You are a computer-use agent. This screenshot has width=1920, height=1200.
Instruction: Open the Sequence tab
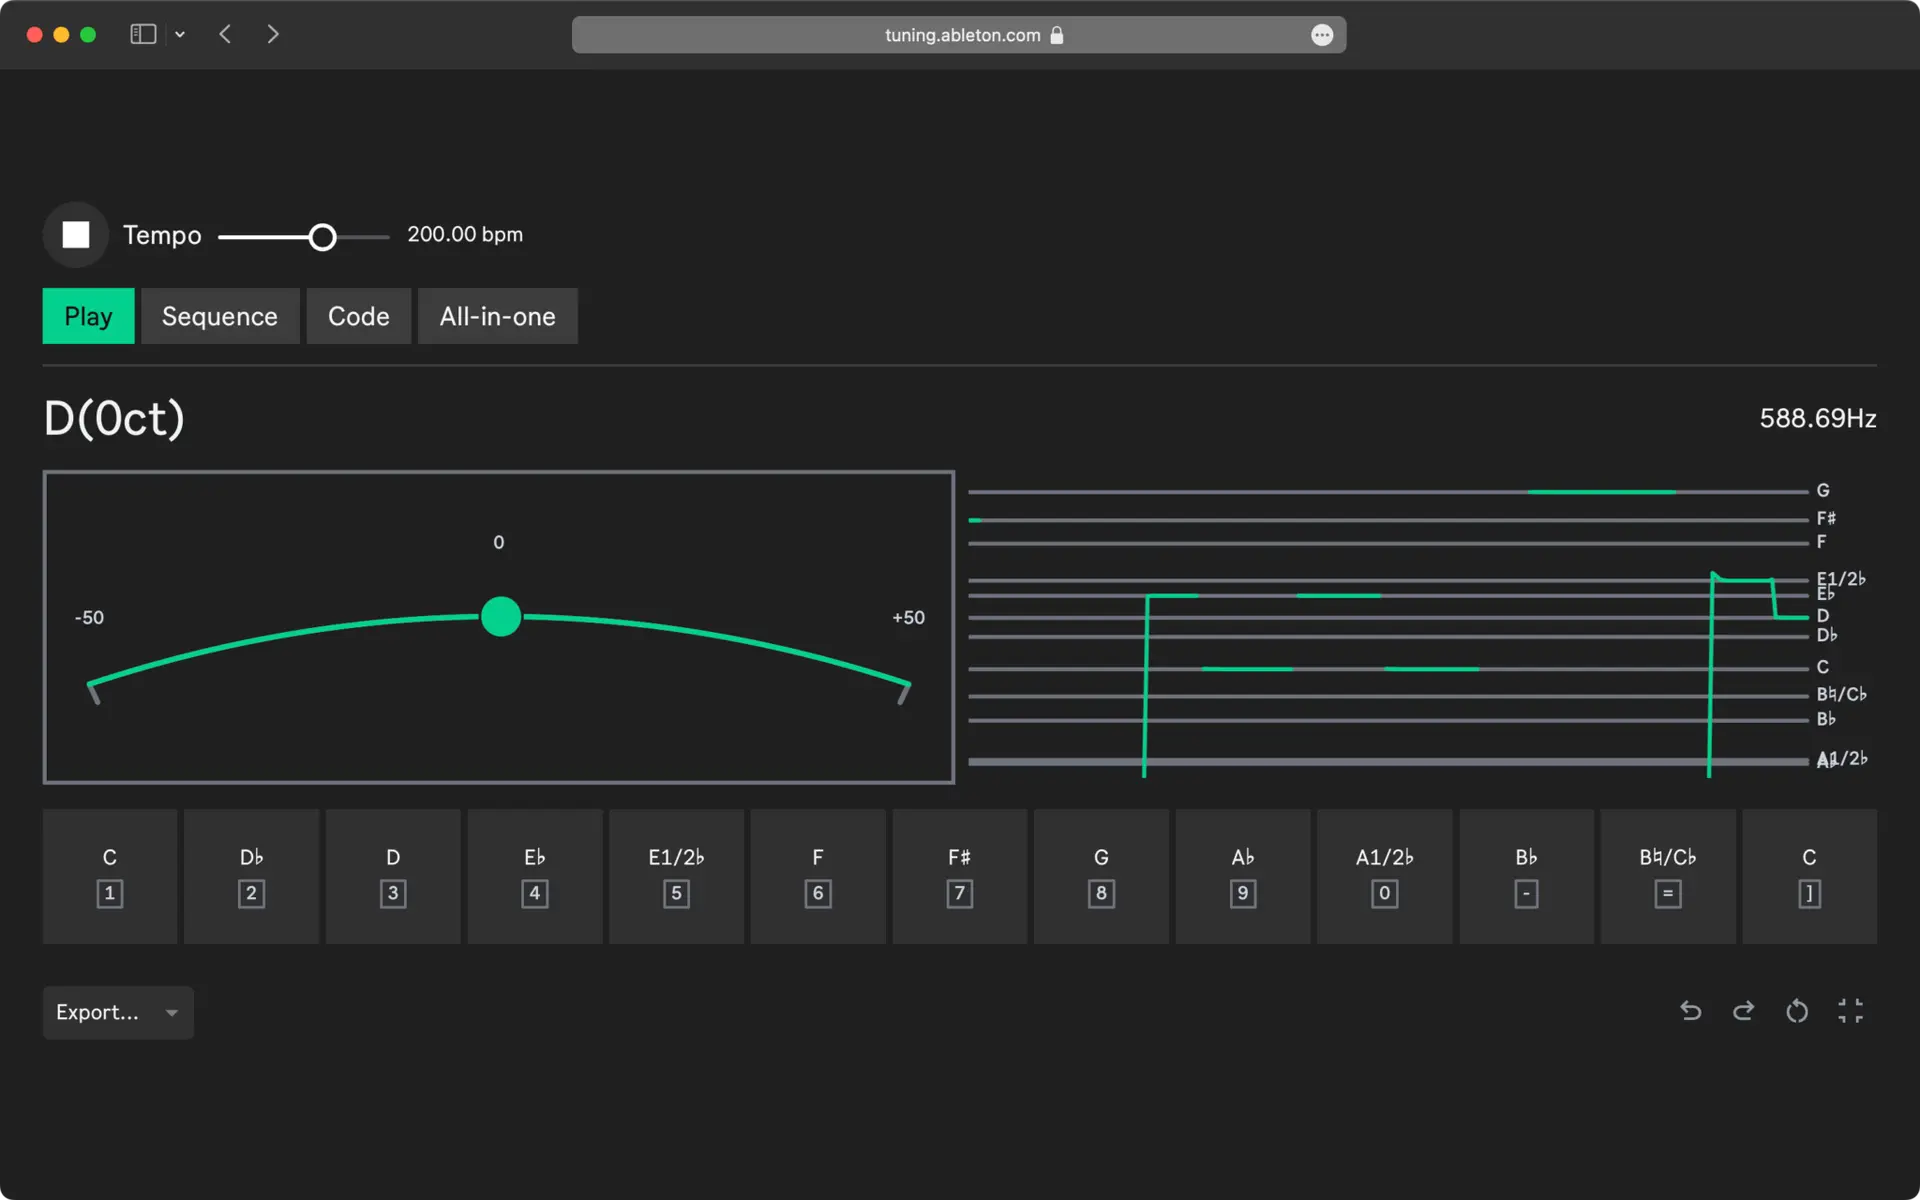coord(220,316)
